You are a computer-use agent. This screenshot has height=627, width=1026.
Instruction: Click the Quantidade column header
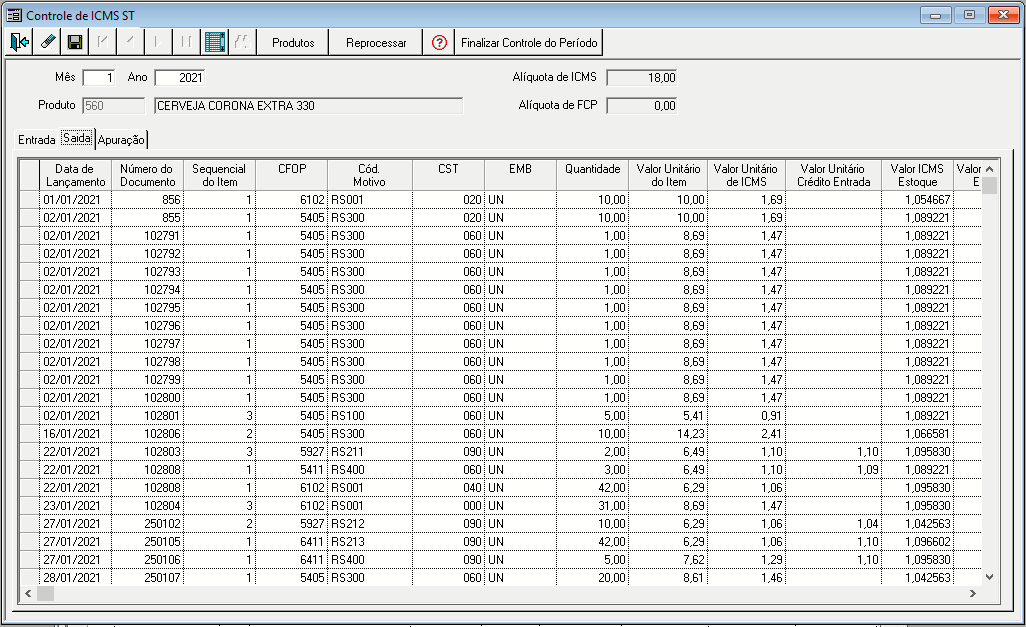tap(592, 175)
